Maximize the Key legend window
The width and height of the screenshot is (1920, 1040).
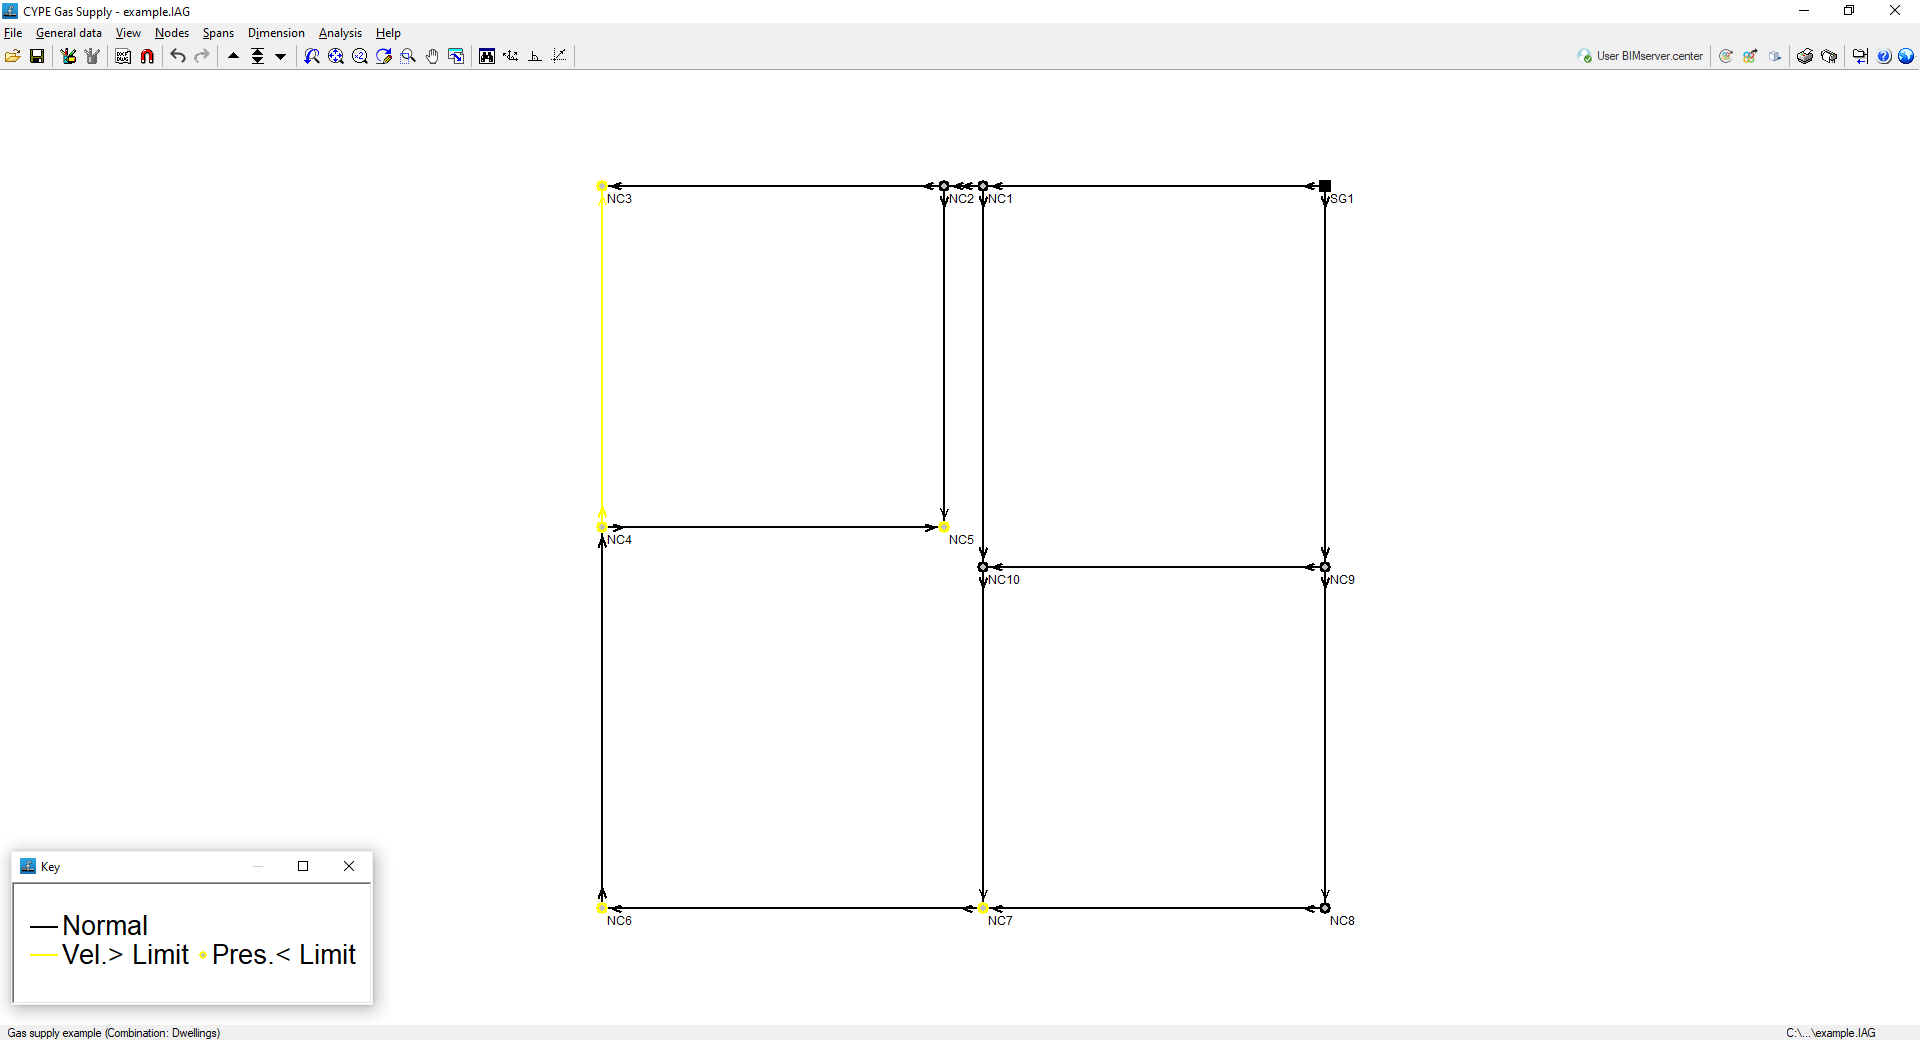click(x=303, y=866)
